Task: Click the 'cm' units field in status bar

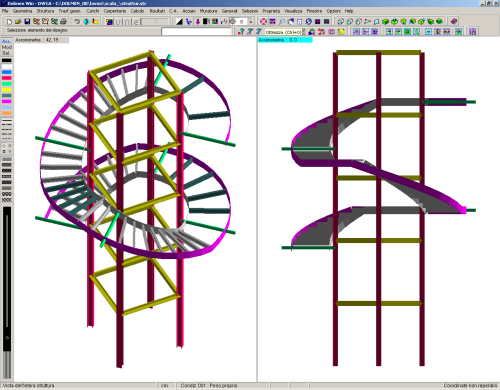Action: [x=165, y=386]
